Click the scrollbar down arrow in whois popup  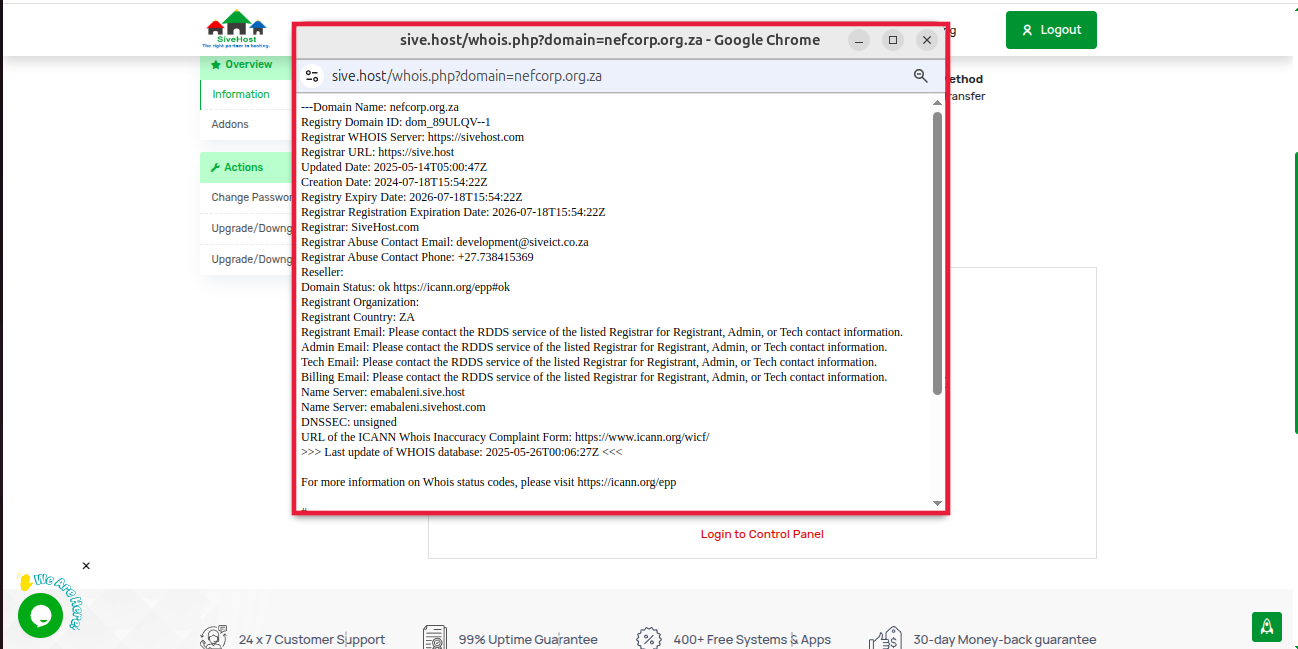tap(937, 503)
